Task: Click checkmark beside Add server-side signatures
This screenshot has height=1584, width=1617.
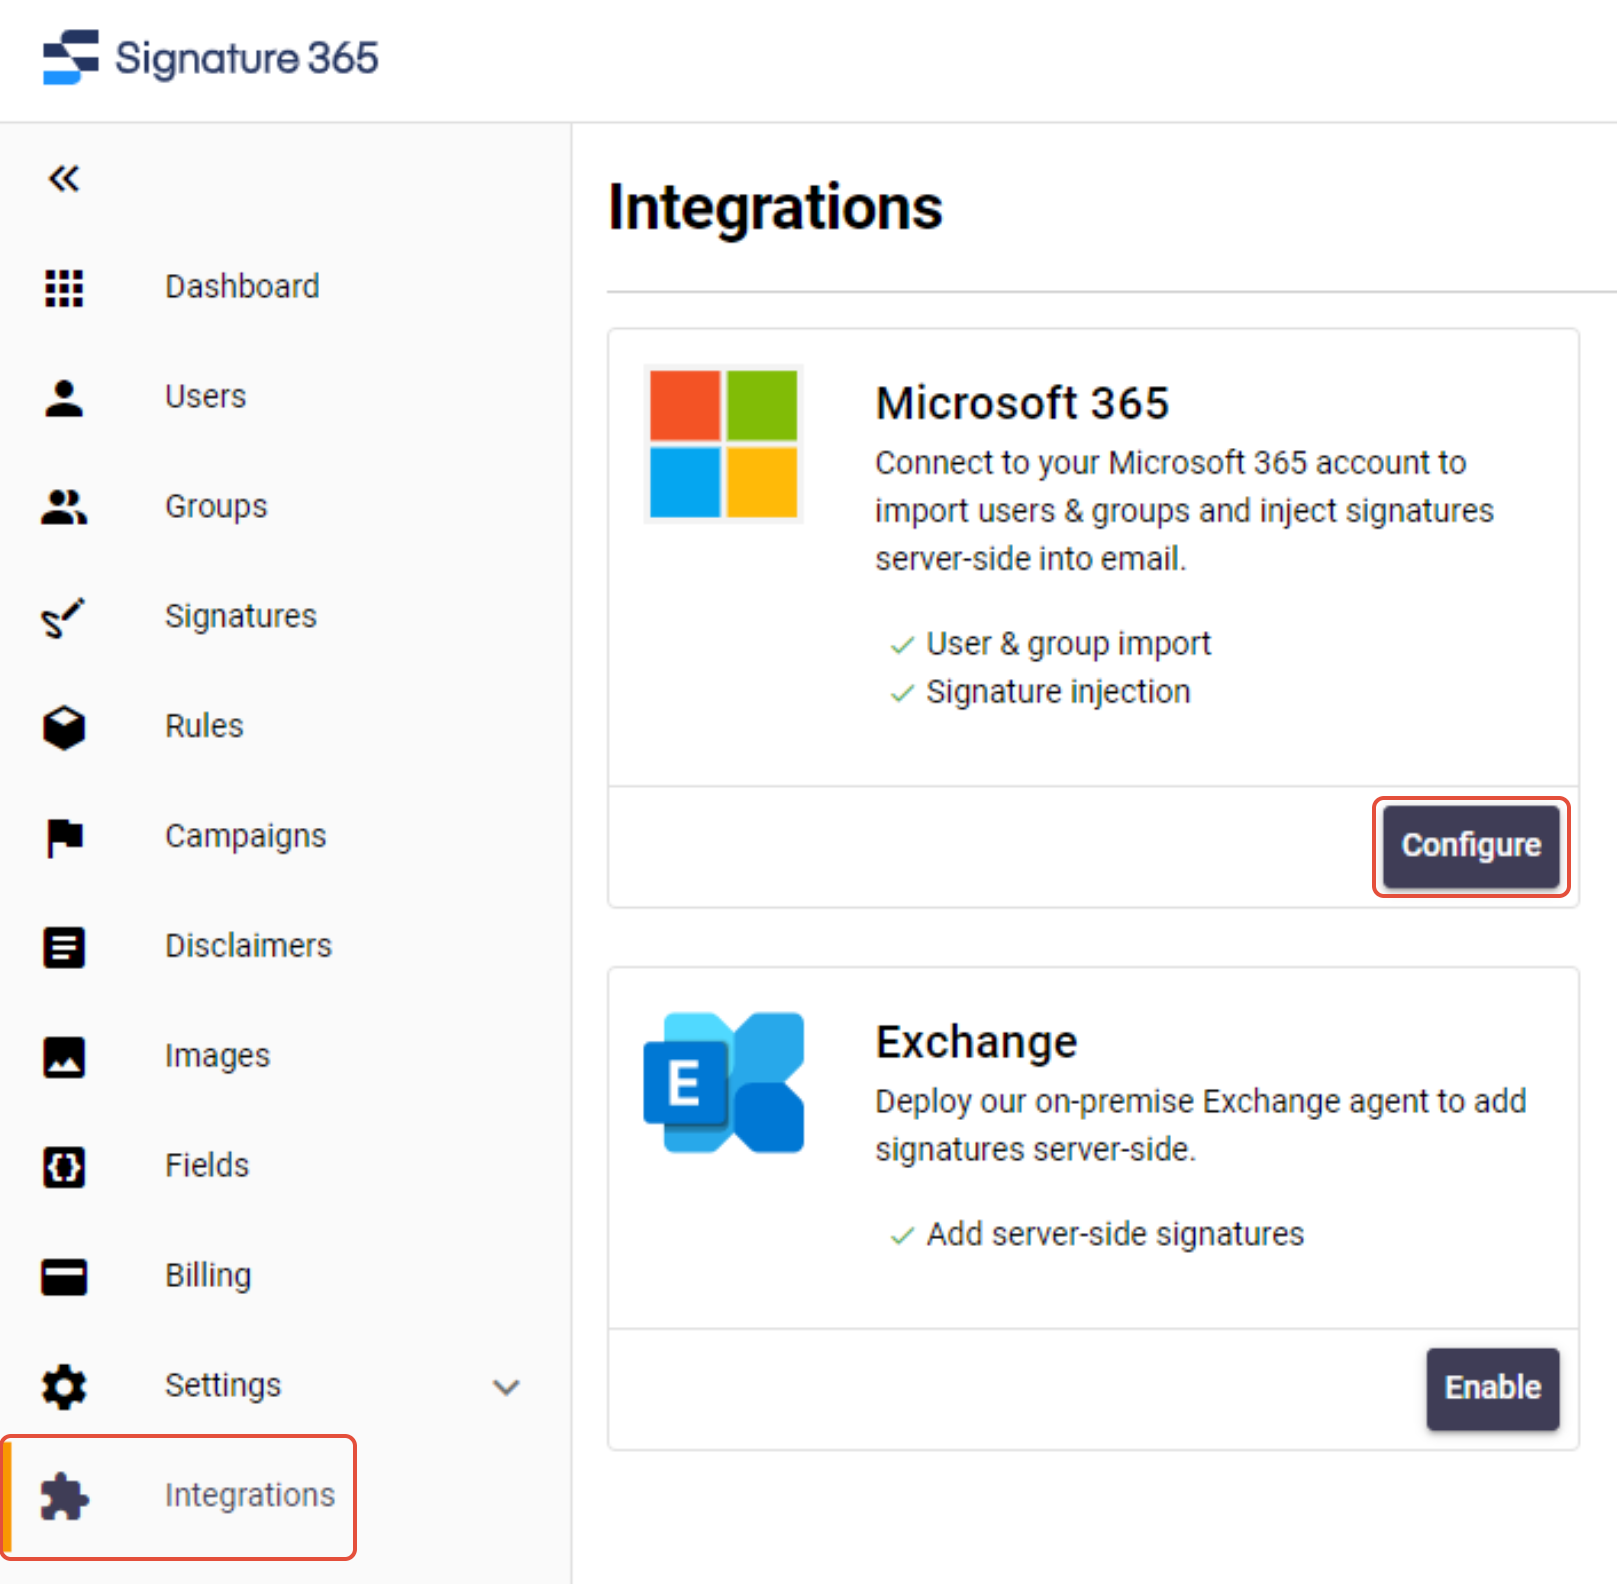Action: coord(902,1236)
